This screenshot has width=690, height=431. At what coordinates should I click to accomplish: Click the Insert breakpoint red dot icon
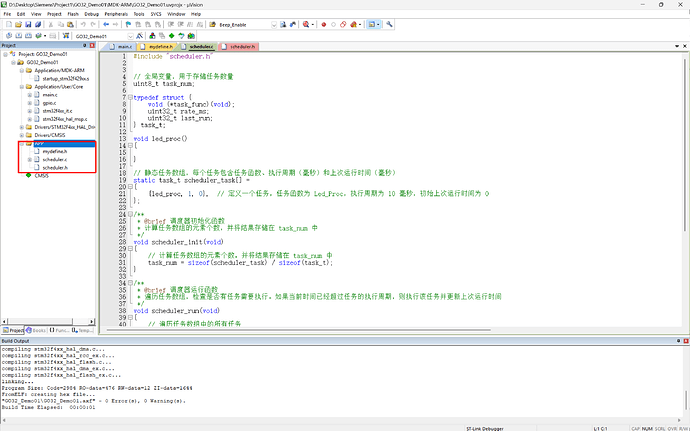[x=323, y=25]
